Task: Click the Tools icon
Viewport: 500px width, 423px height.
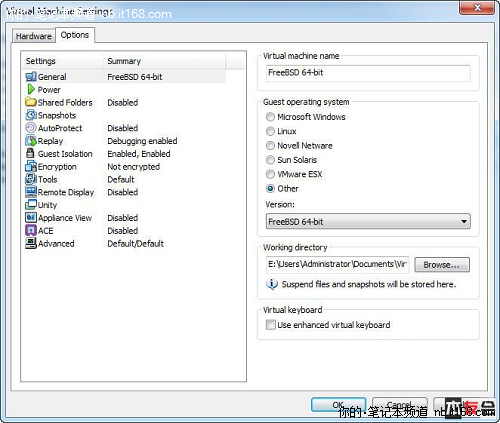Action: pos(31,179)
